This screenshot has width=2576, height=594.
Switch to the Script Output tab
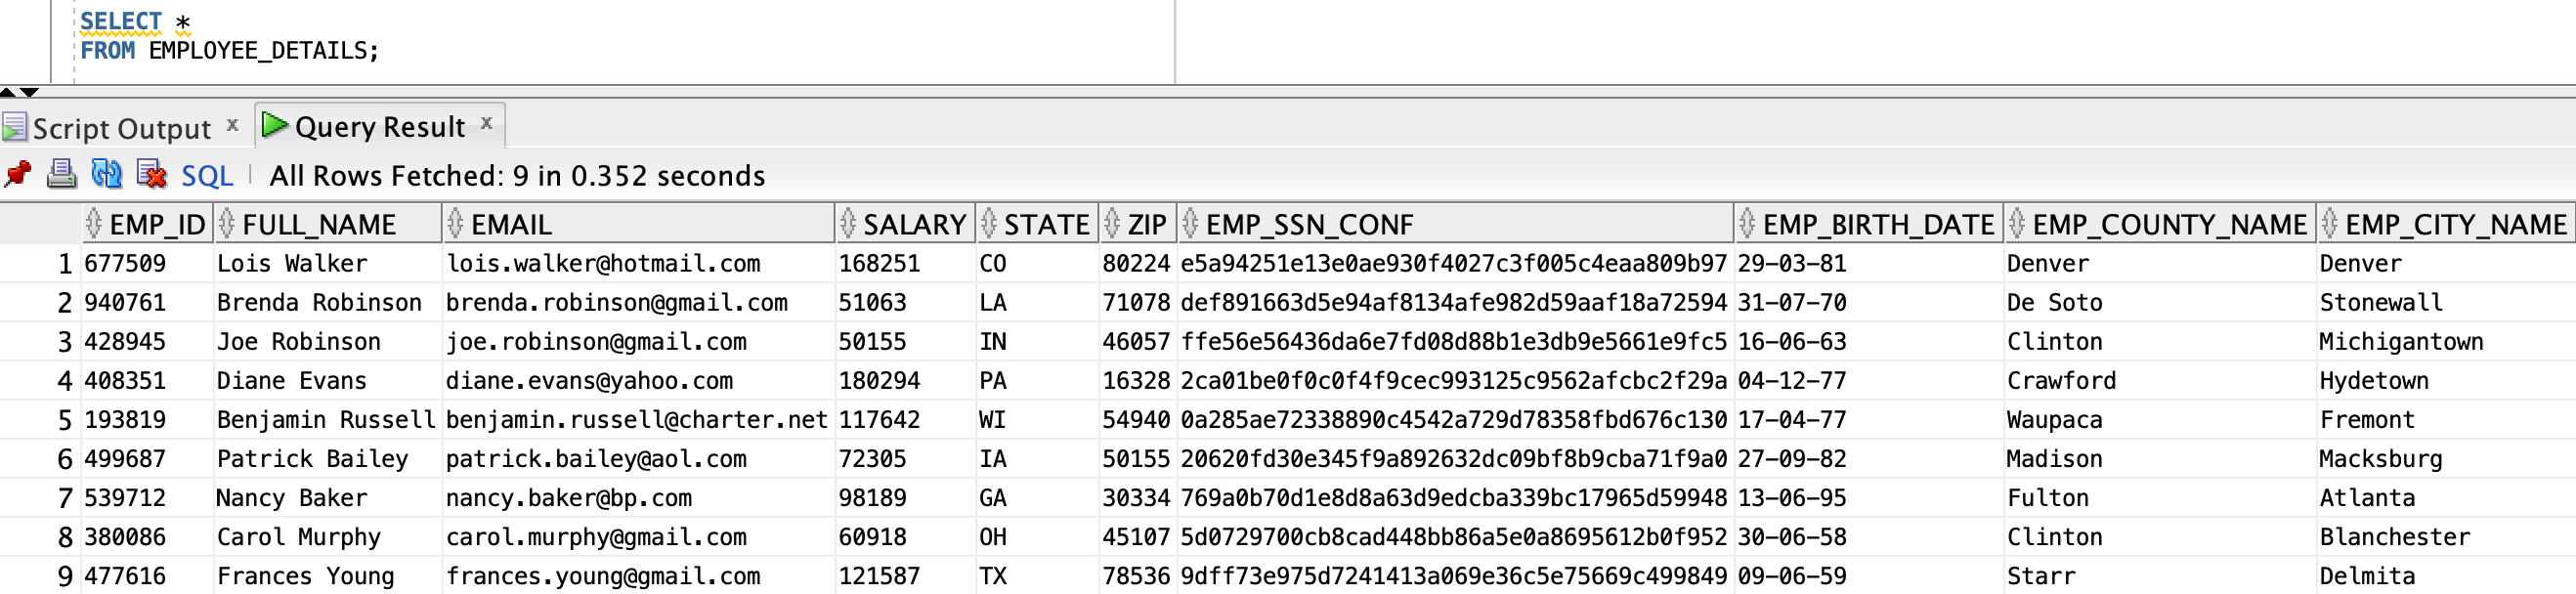(x=121, y=128)
